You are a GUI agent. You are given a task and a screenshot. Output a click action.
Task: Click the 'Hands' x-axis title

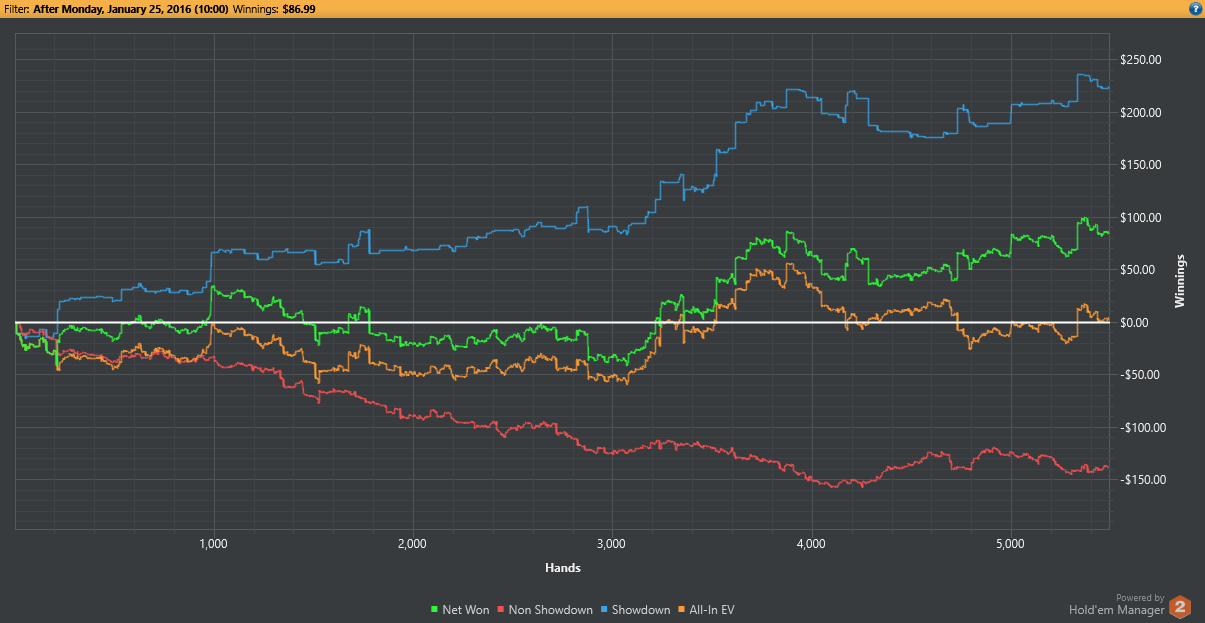click(x=563, y=568)
